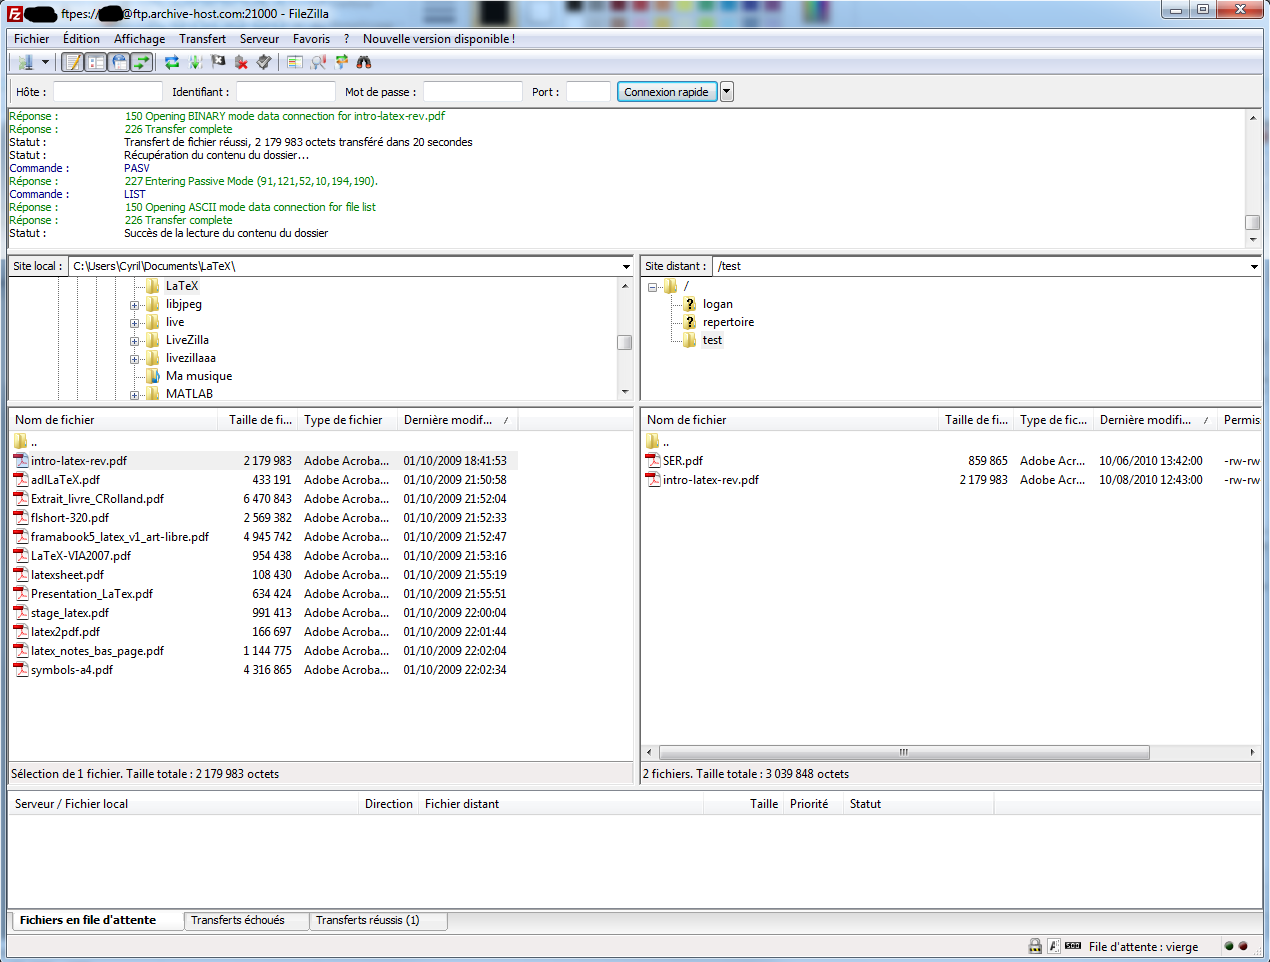Click Nouvelle version disponible ! menu link
1270x962 pixels.
pyautogui.click(x=439, y=39)
